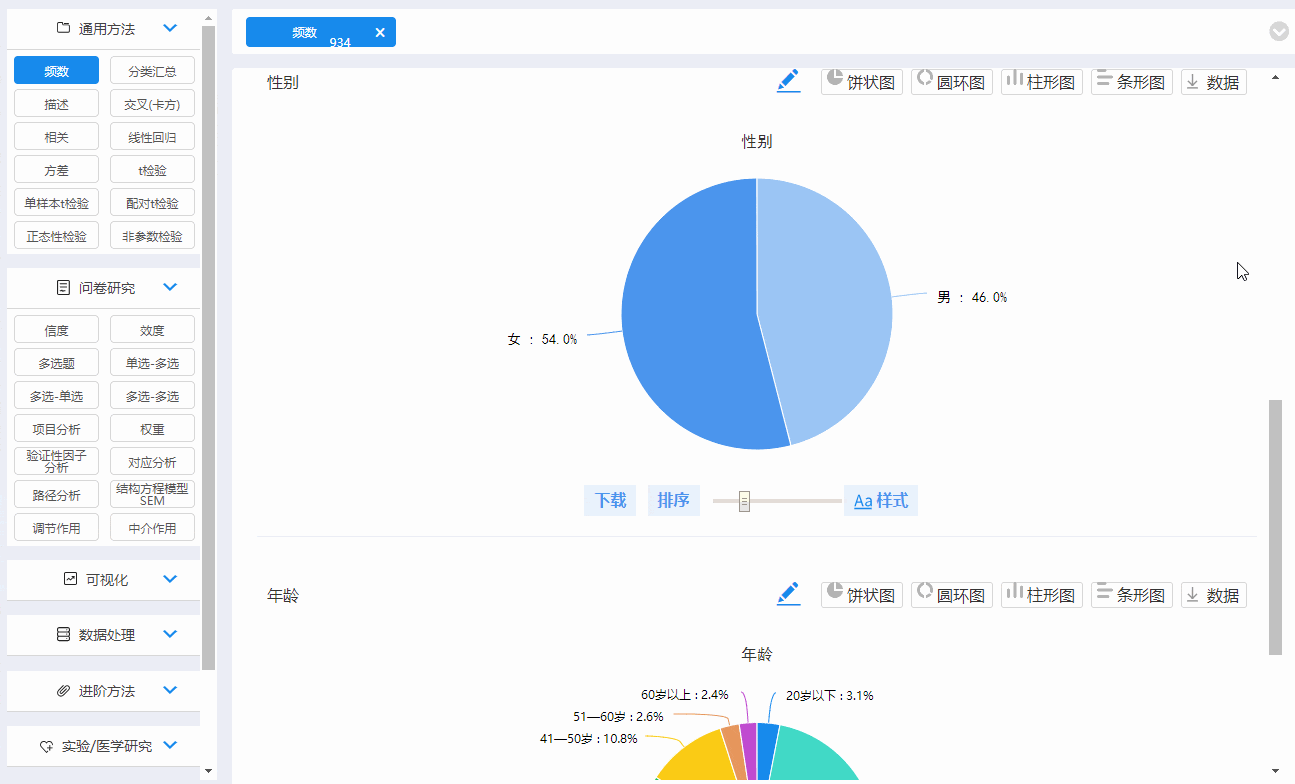Select the 分类汇总 method

152,71
